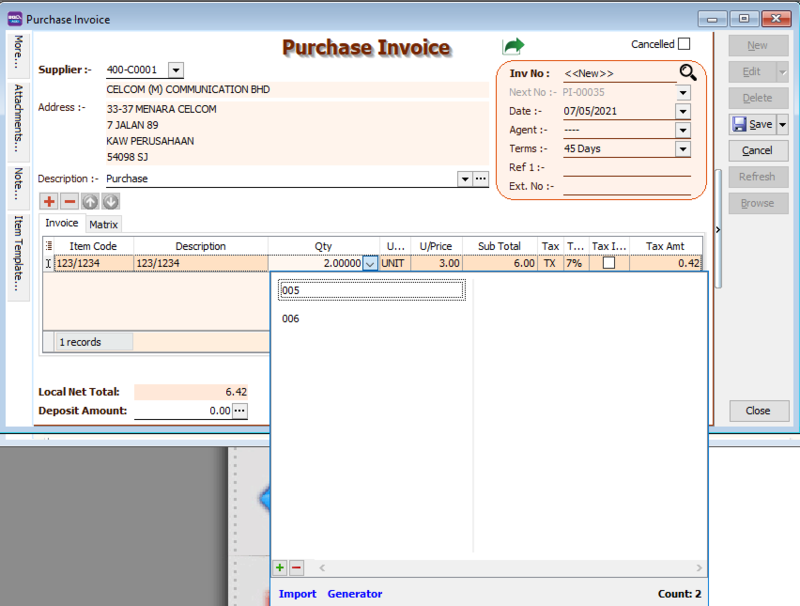Remove the selected invoice line row
Image resolution: width=800 pixels, height=606 pixels.
[x=68, y=201]
